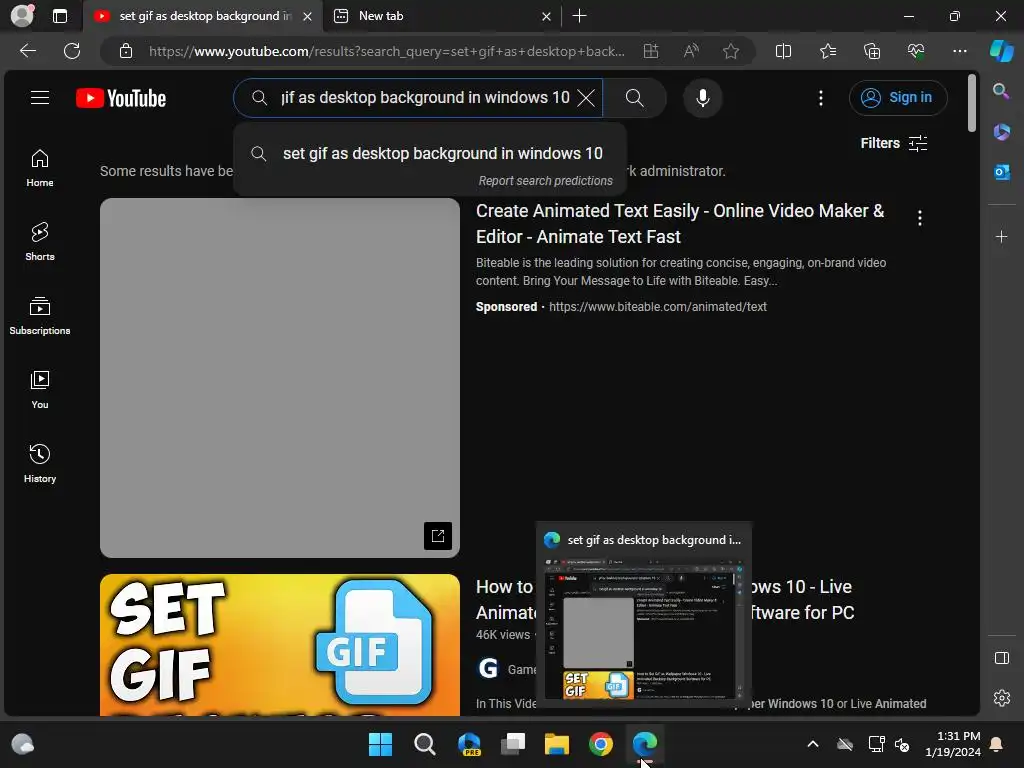View site information lock icon
The image size is (1024, 768).
pos(126,51)
